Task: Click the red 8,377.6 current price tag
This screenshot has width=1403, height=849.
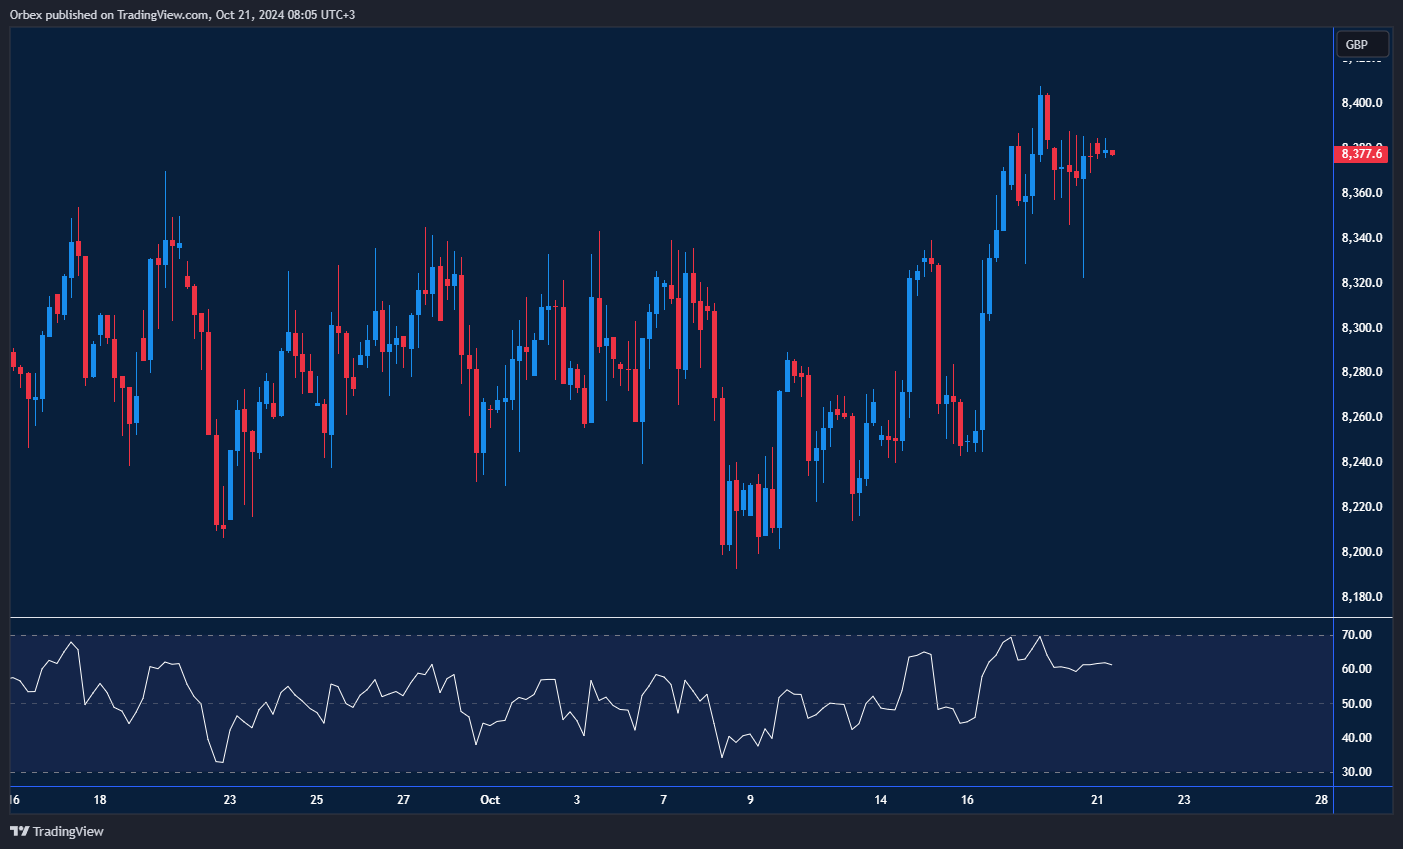Action: click(x=1361, y=153)
